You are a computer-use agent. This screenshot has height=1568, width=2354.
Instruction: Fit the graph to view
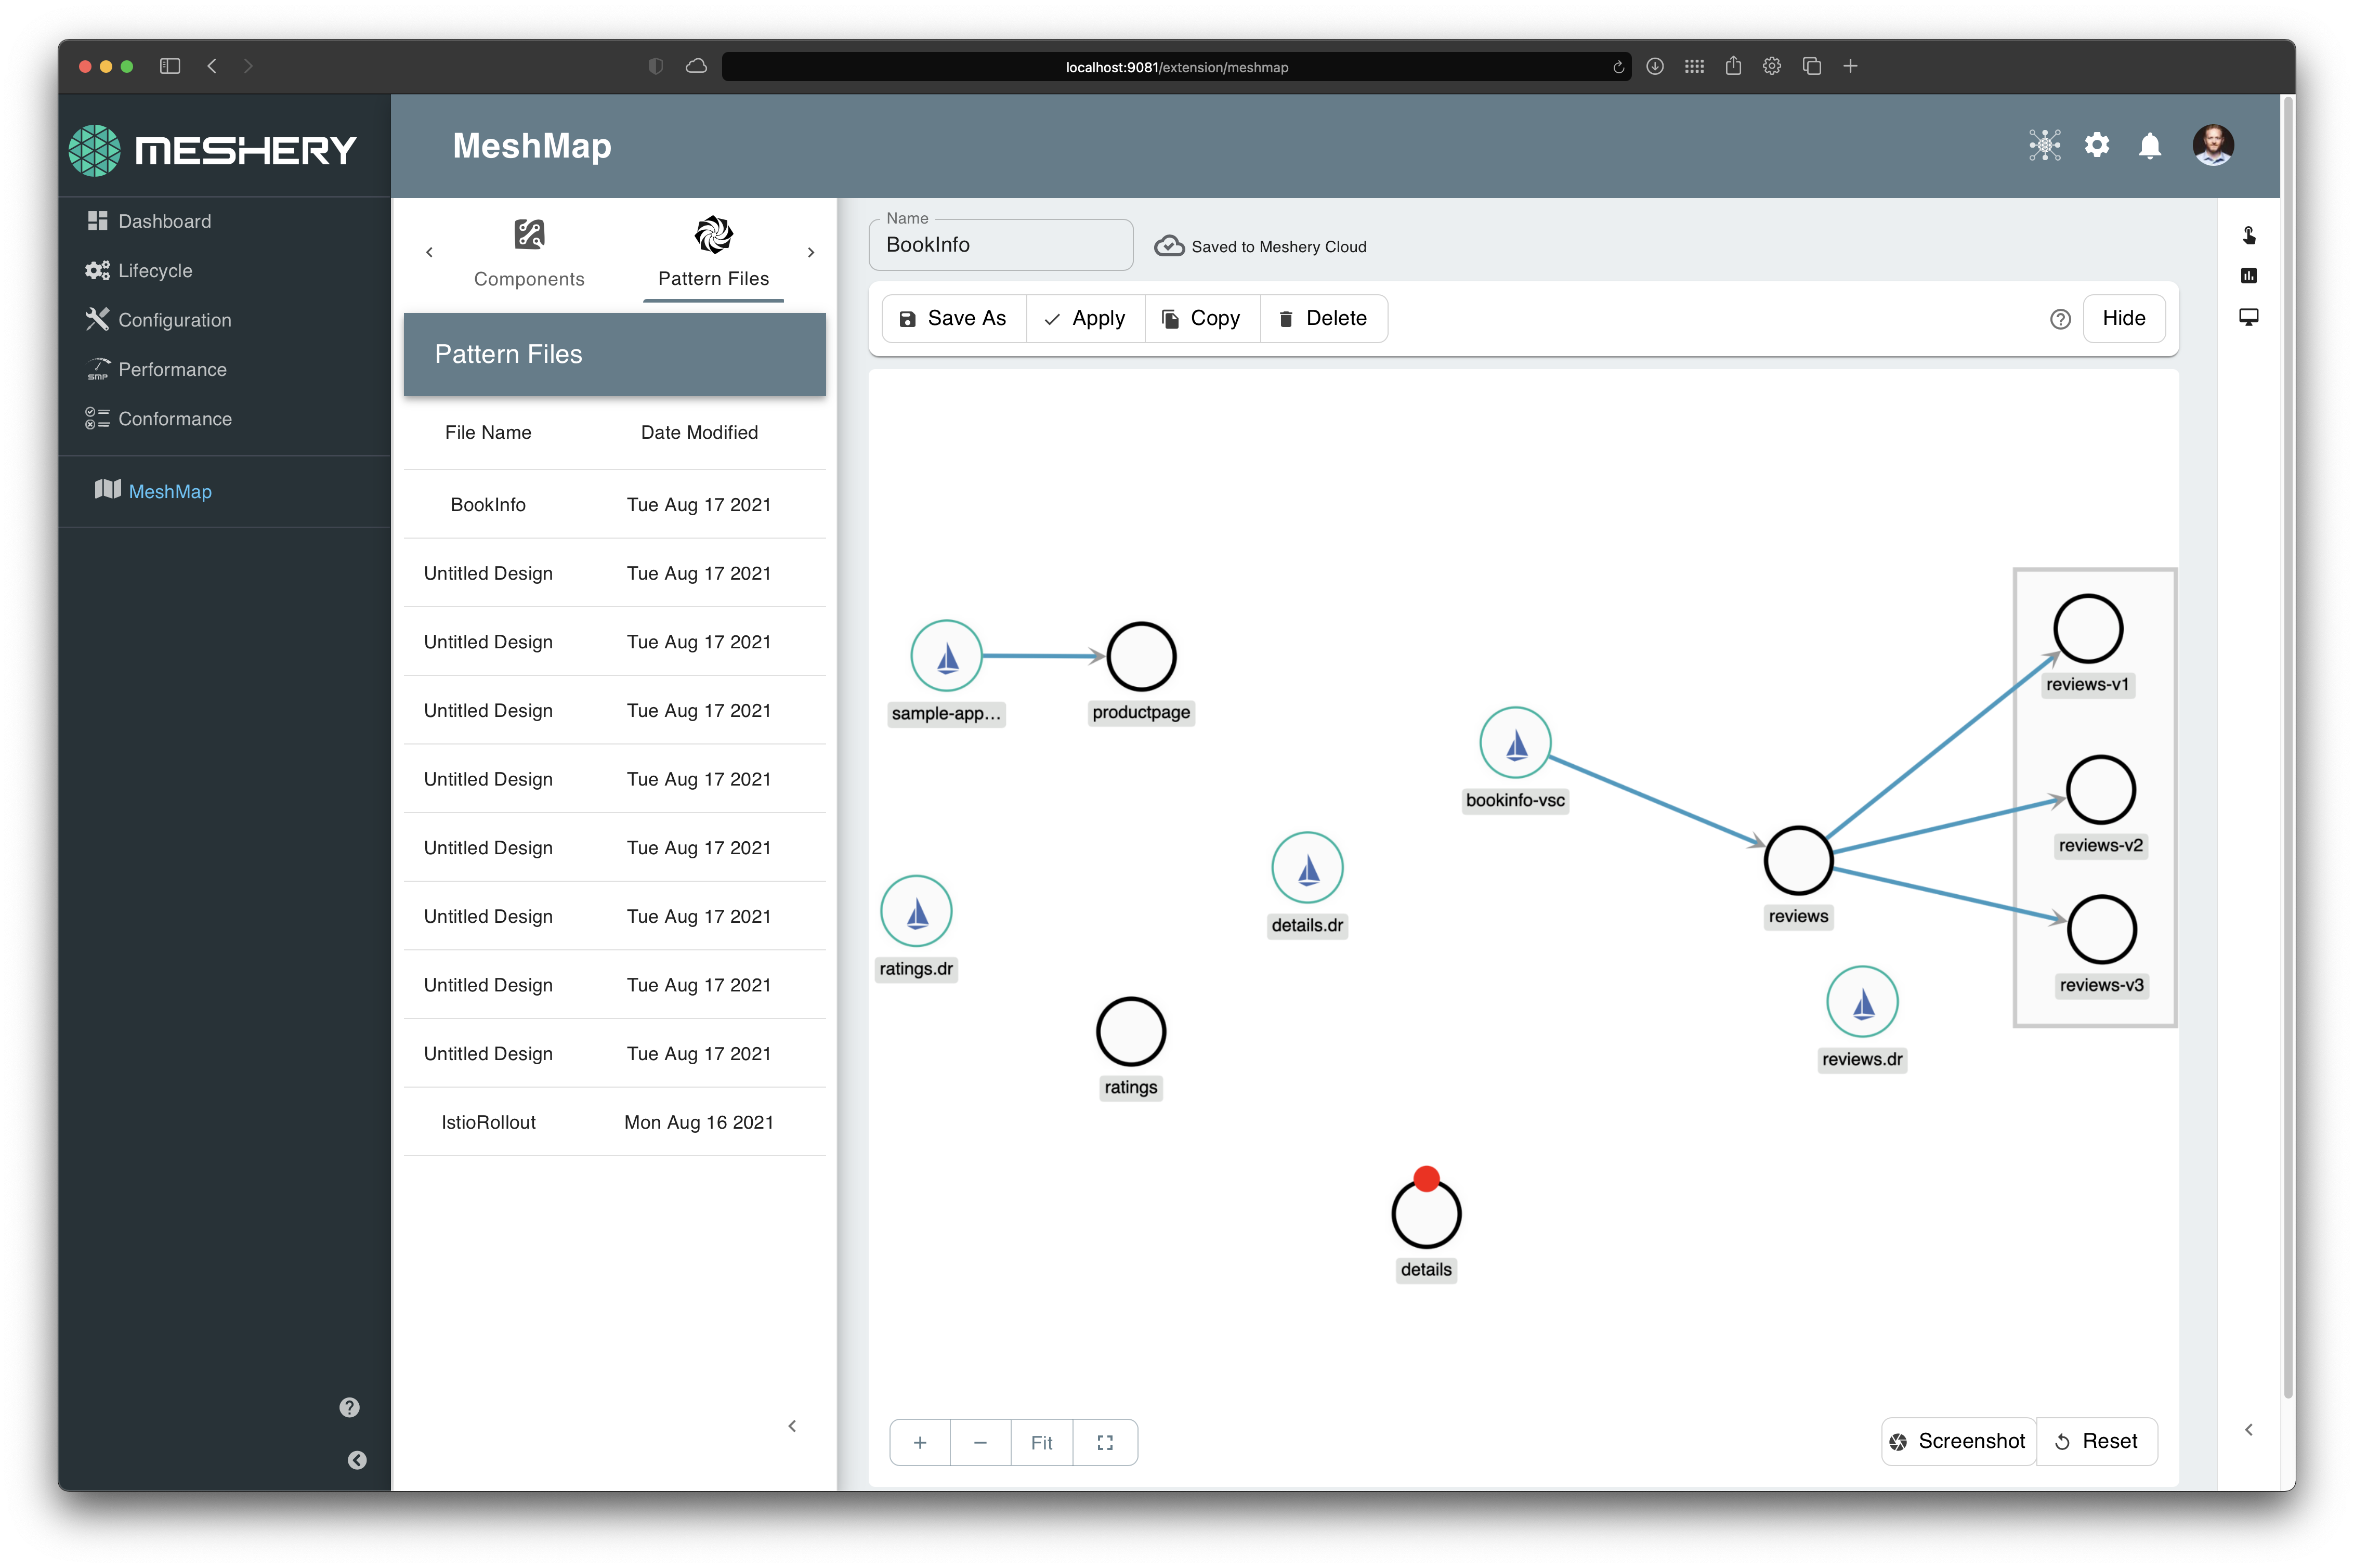[x=1041, y=1442]
